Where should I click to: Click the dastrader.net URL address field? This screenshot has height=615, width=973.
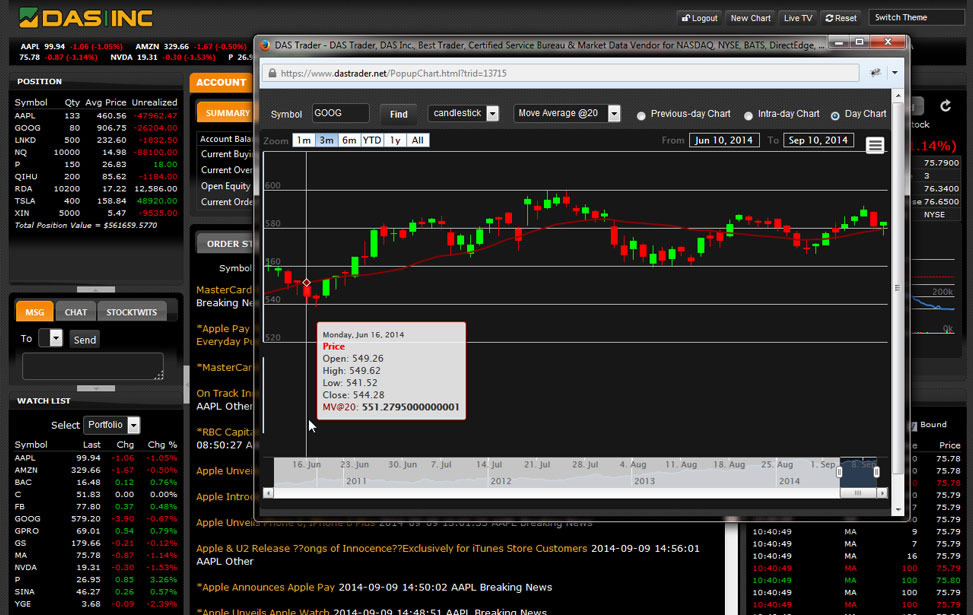pos(560,73)
